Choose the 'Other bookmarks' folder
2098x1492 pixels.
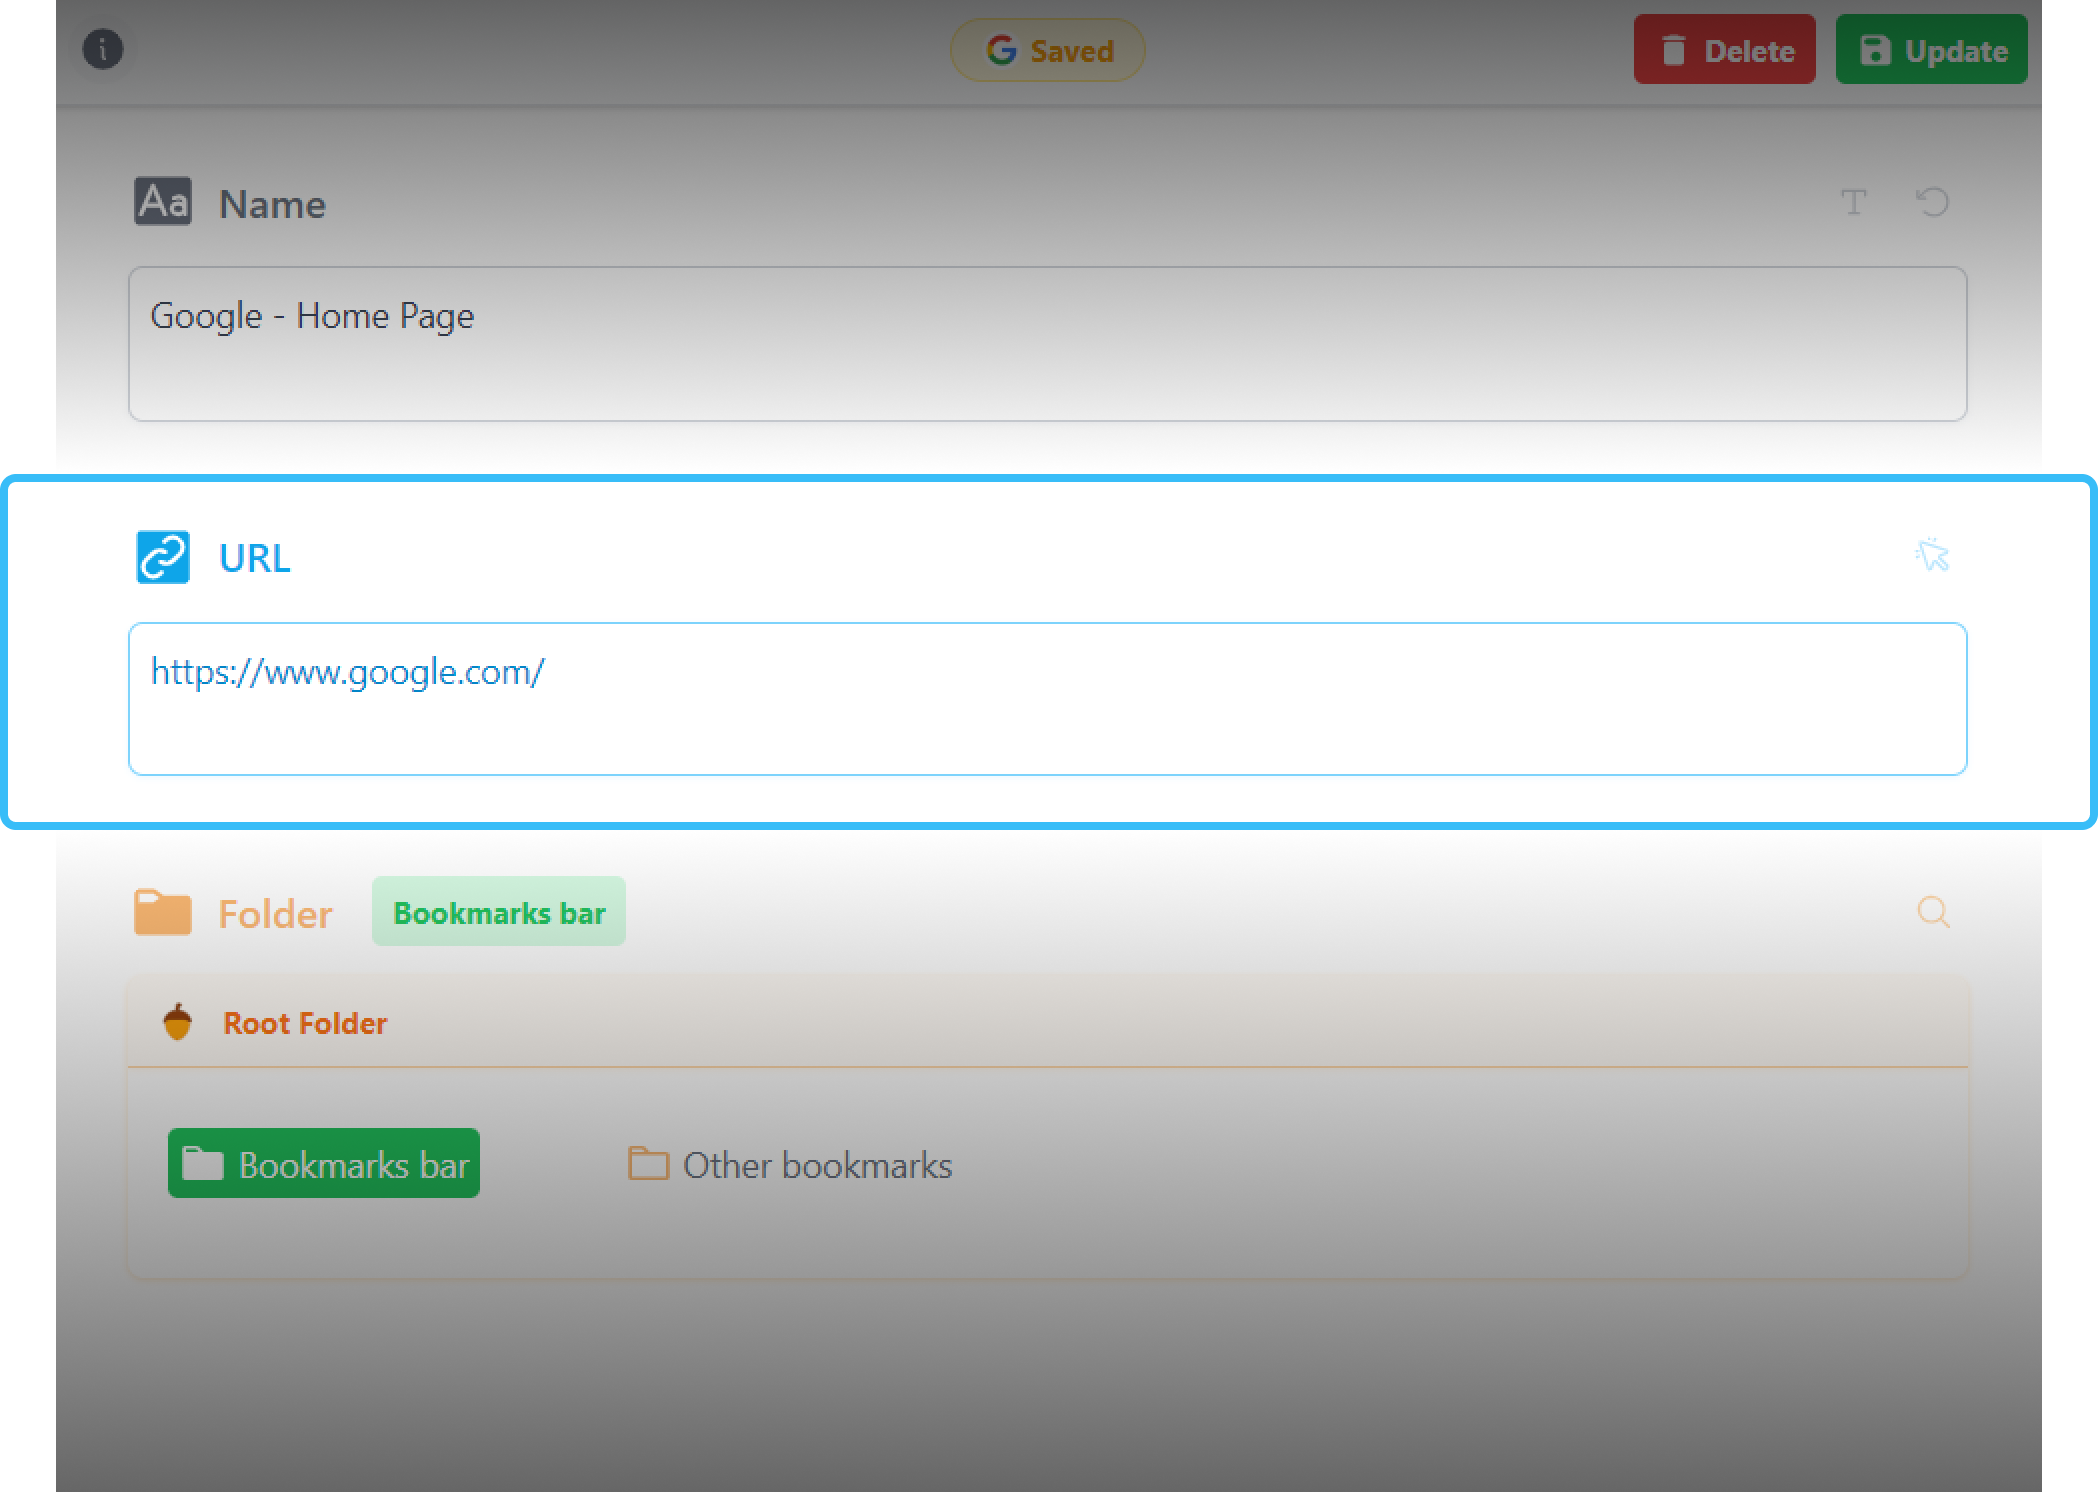click(x=790, y=1165)
